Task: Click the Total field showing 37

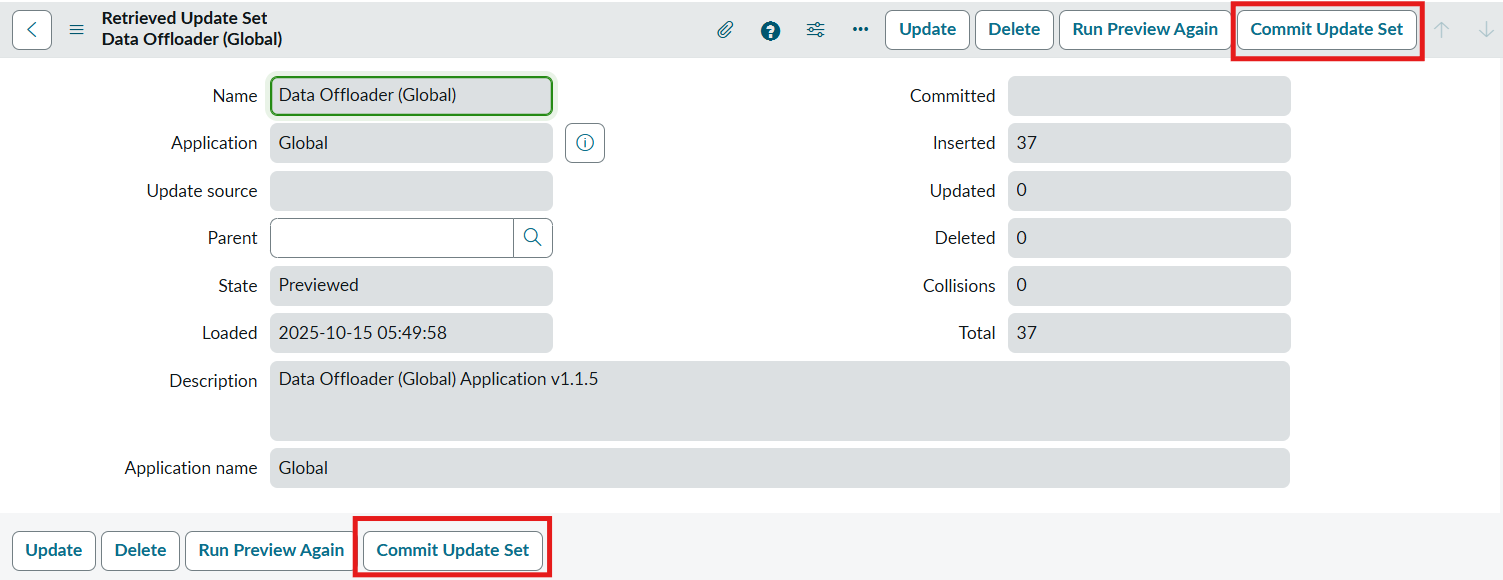Action: 1149,333
